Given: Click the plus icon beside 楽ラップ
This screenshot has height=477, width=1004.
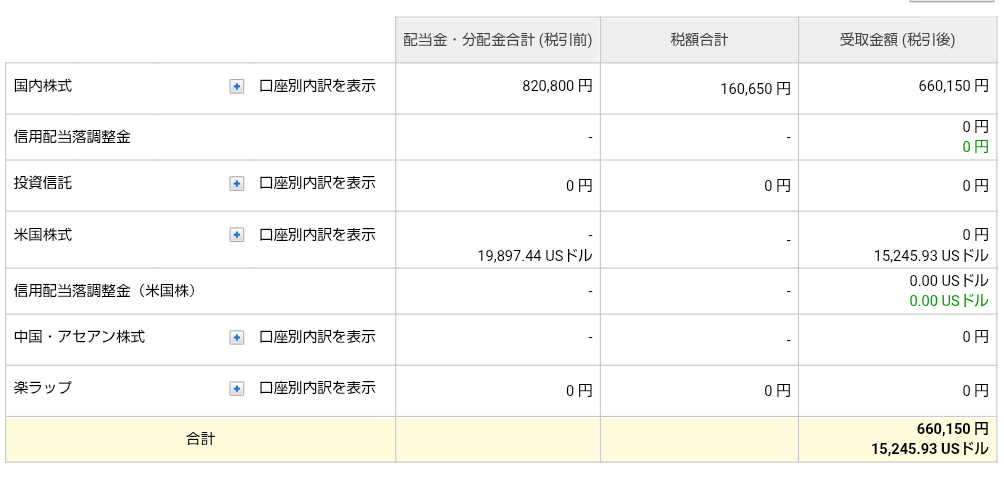Looking at the screenshot, I should [x=237, y=388].
